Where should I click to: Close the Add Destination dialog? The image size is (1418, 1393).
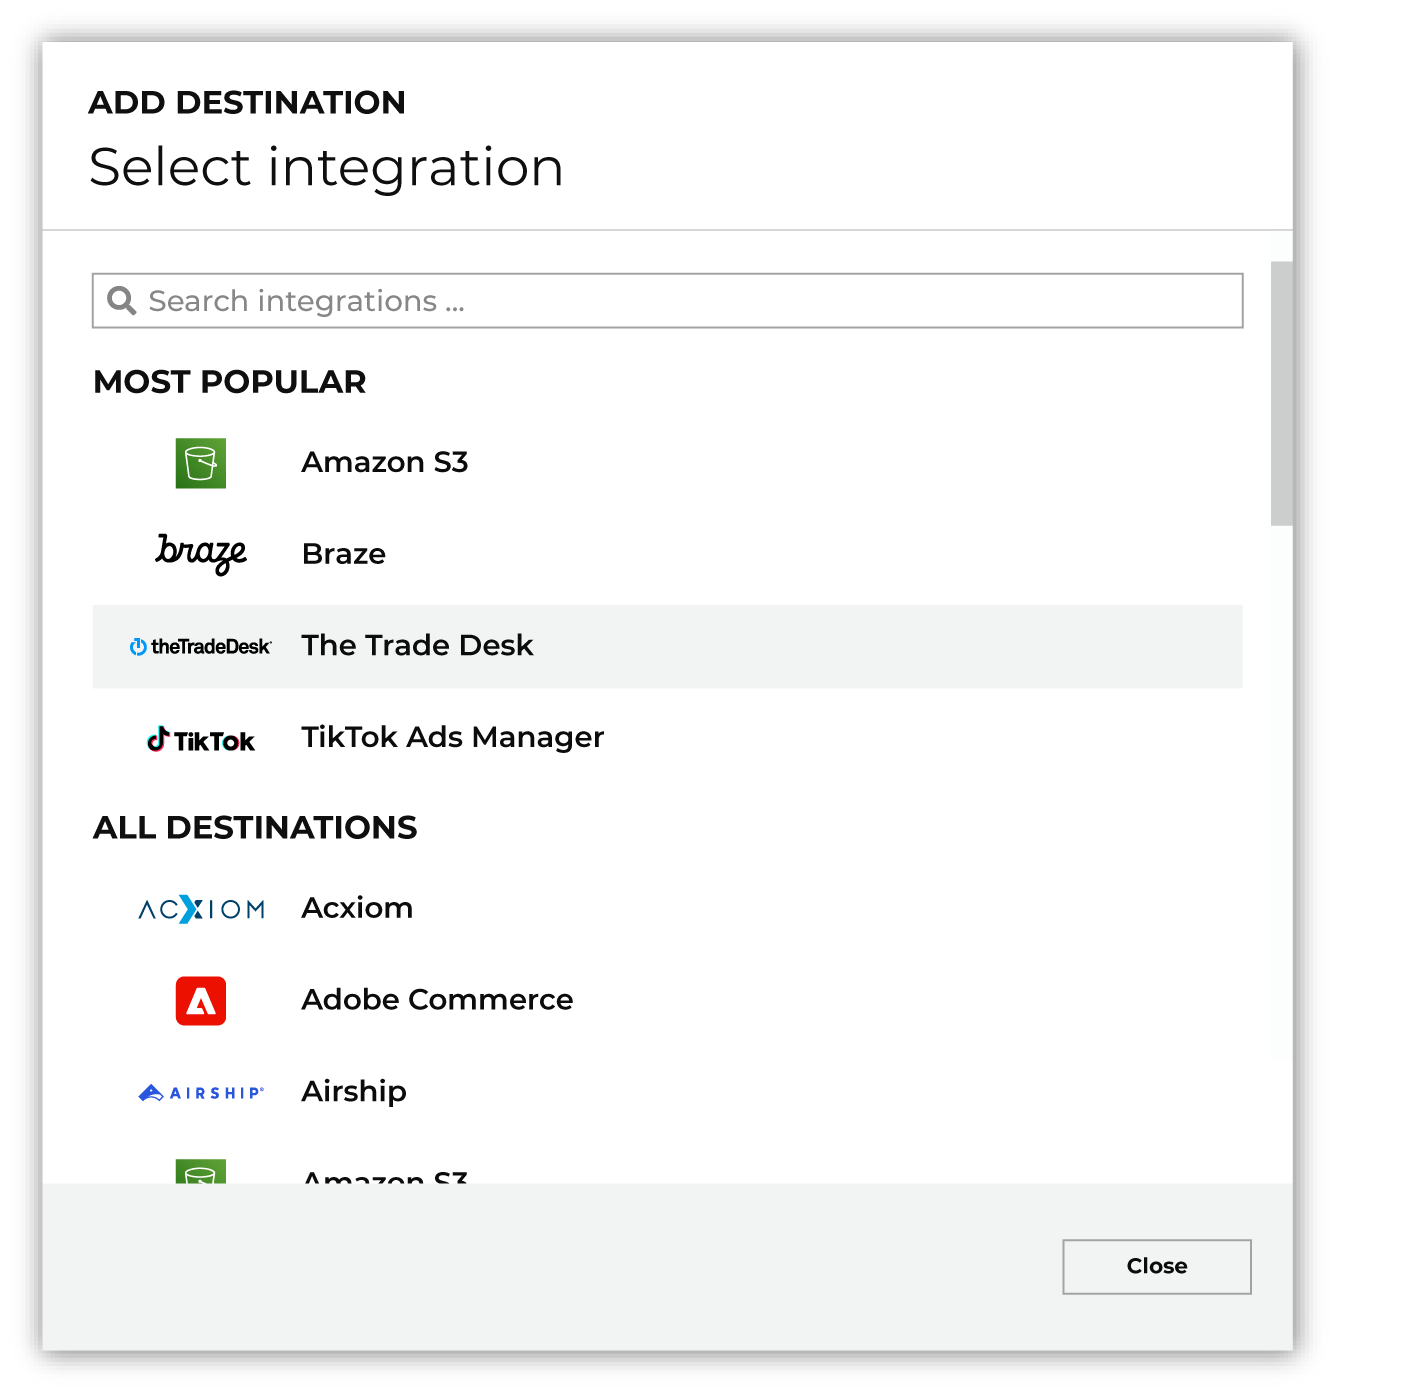coord(1156,1266)
